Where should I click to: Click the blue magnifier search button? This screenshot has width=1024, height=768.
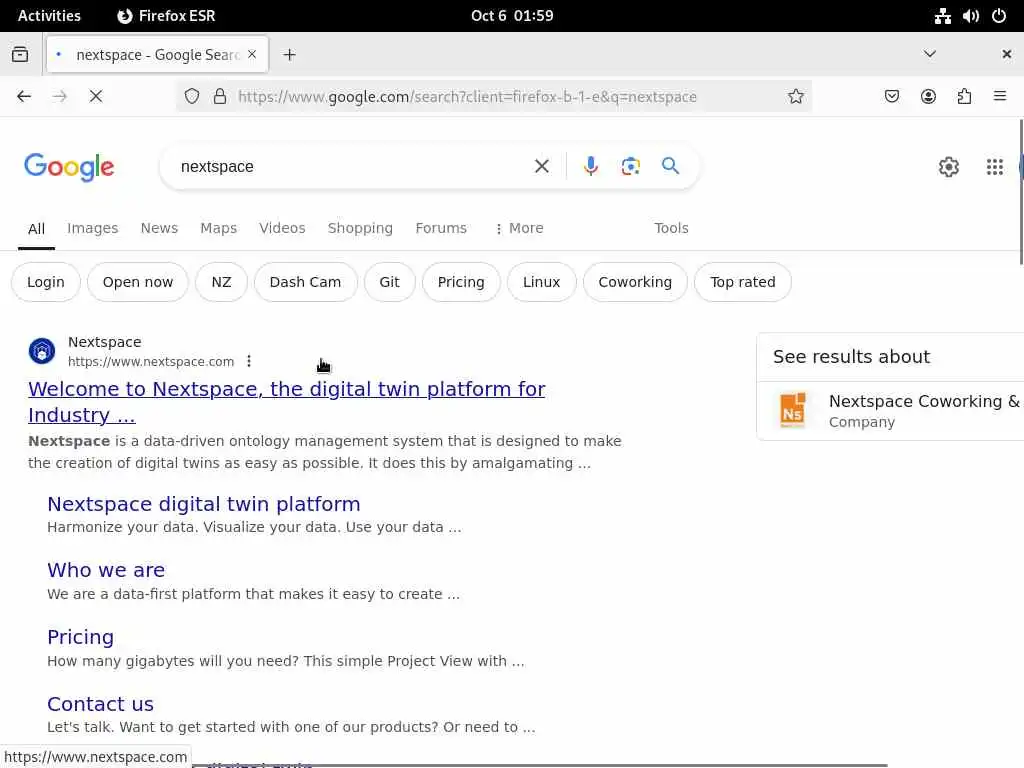(x=670, y=166)
